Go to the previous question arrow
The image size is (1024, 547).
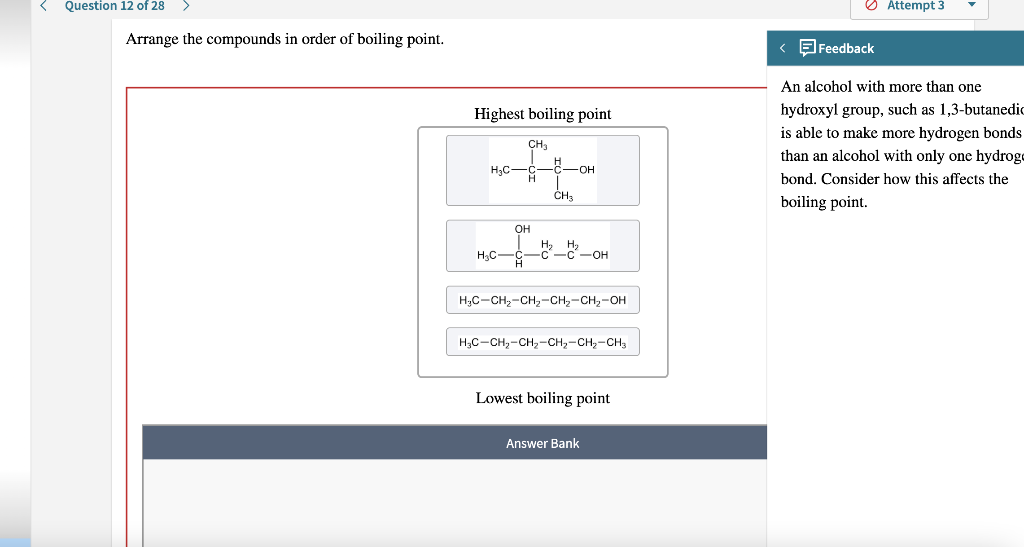44,6
